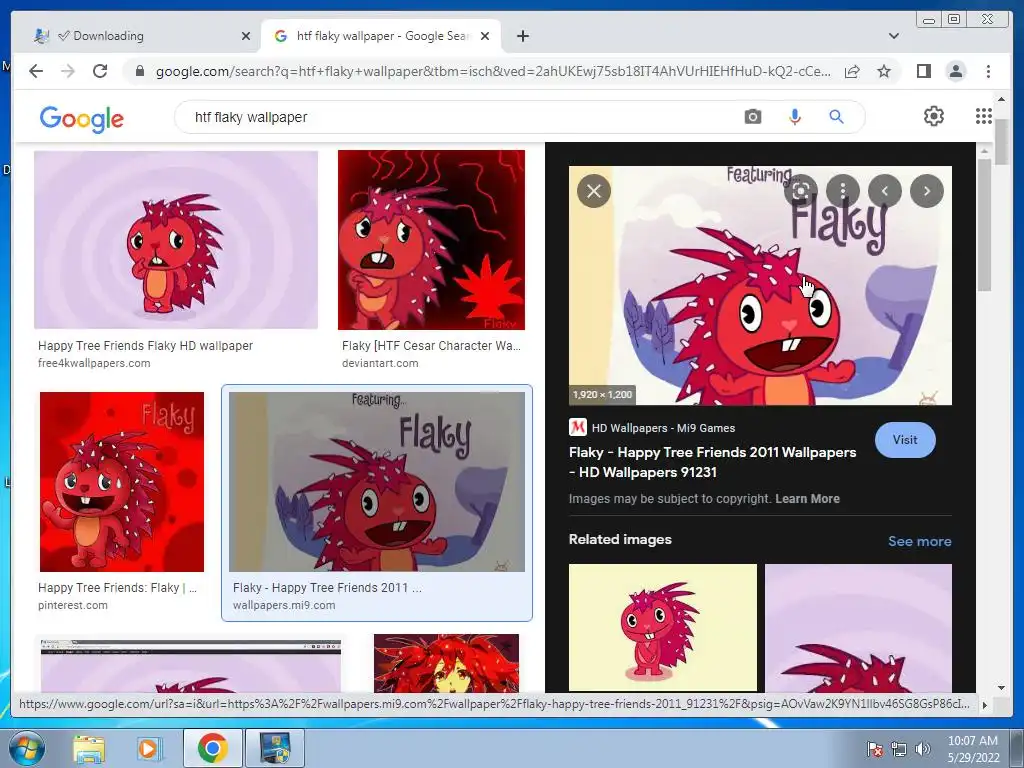Viewport: 1024px width, 768px height.
Task: Open Chrome side panel
Action: coord(923,71)
